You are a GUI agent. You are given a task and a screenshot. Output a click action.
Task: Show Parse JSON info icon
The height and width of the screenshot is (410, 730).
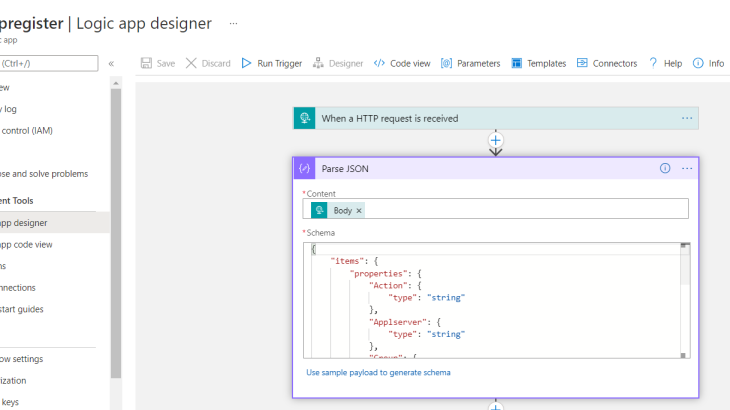(x=665, y=168)
